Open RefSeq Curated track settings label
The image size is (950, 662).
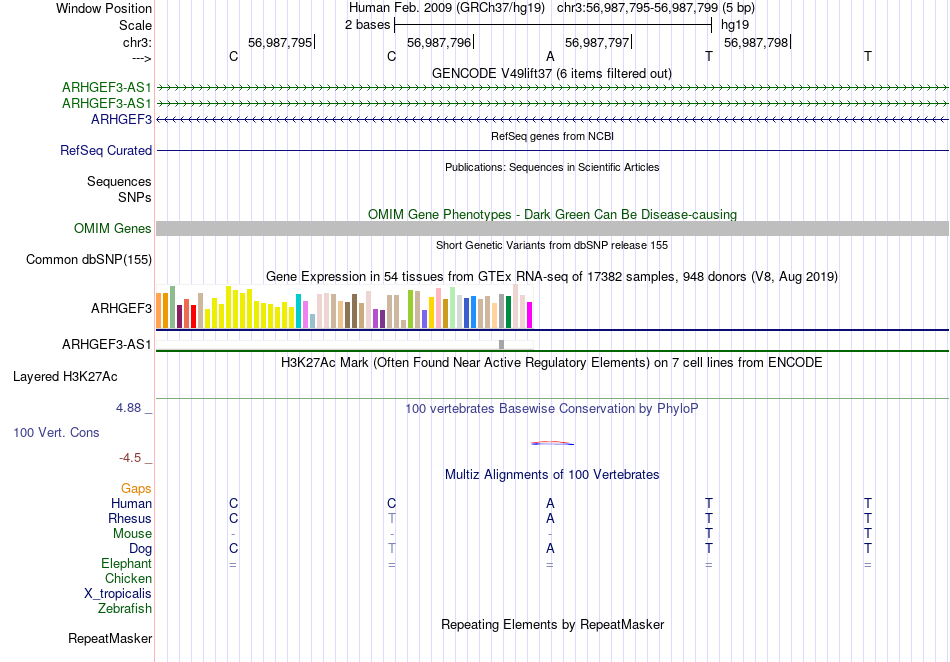[x=105, y=150]
